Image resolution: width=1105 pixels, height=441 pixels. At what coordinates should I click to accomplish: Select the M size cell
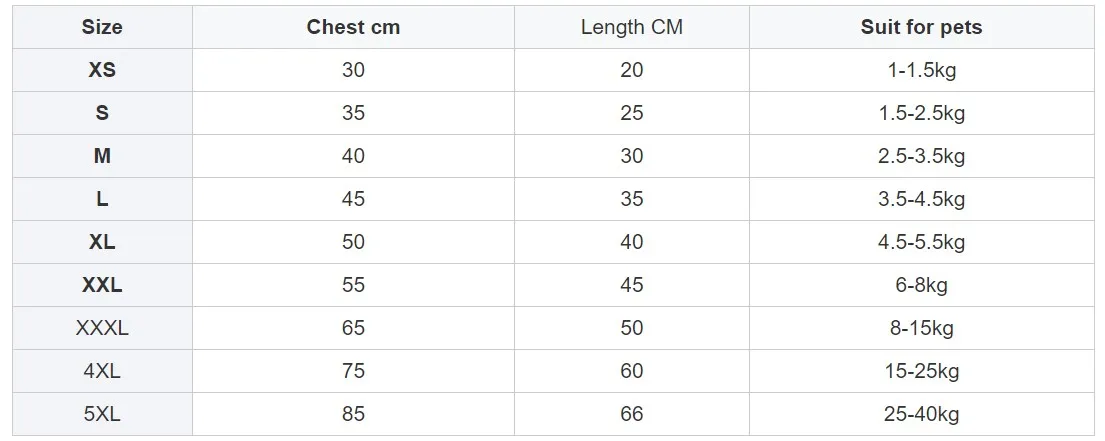click(x=102, y=156)
